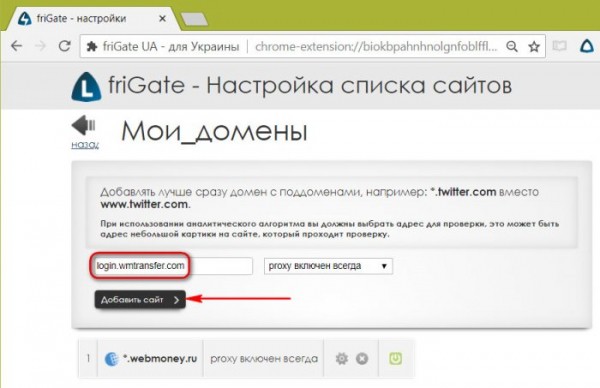This screenshot has height=388, width=600.
Task: Open a new browser tab
Action: pos(194,19)
